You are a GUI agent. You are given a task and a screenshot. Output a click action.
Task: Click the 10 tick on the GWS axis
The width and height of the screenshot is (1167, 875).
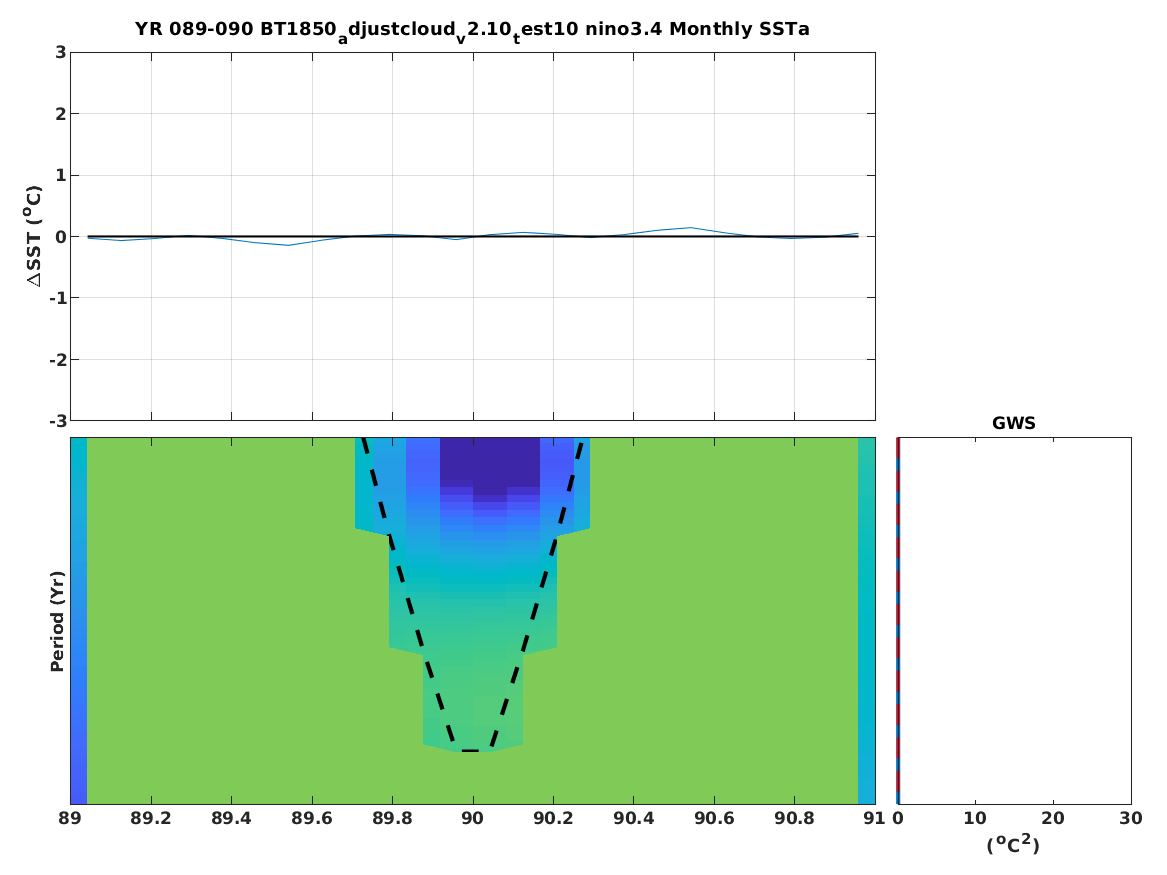(975, 818)
